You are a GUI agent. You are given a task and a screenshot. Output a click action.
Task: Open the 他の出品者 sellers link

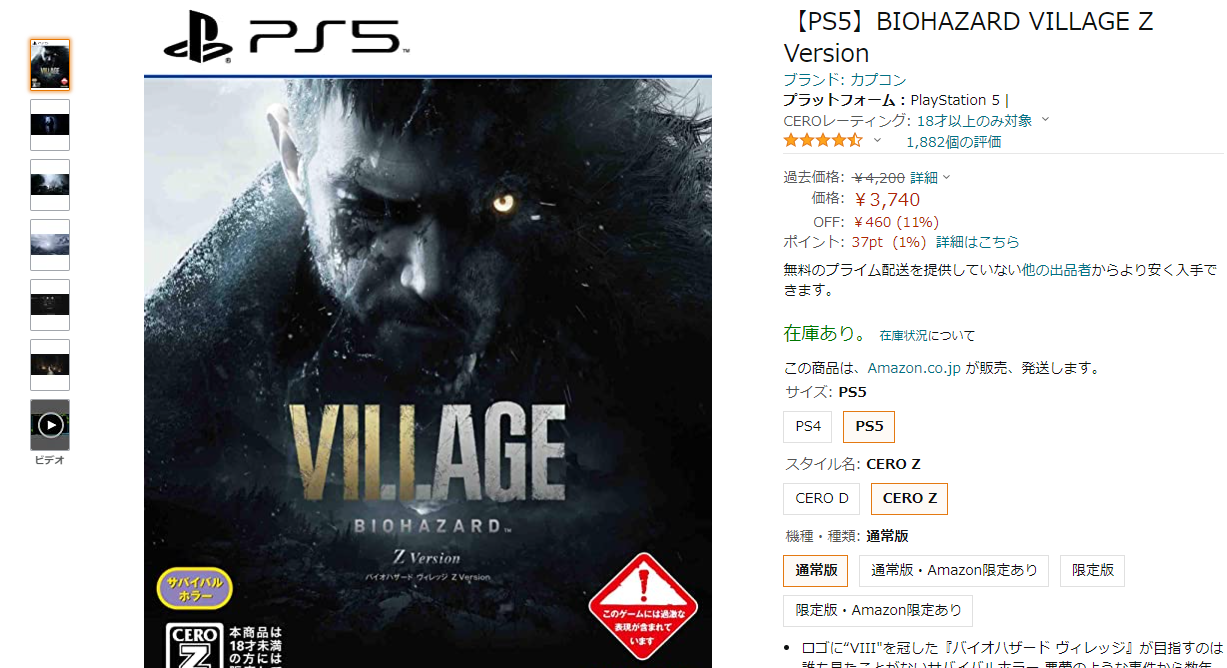(1056, 270)
